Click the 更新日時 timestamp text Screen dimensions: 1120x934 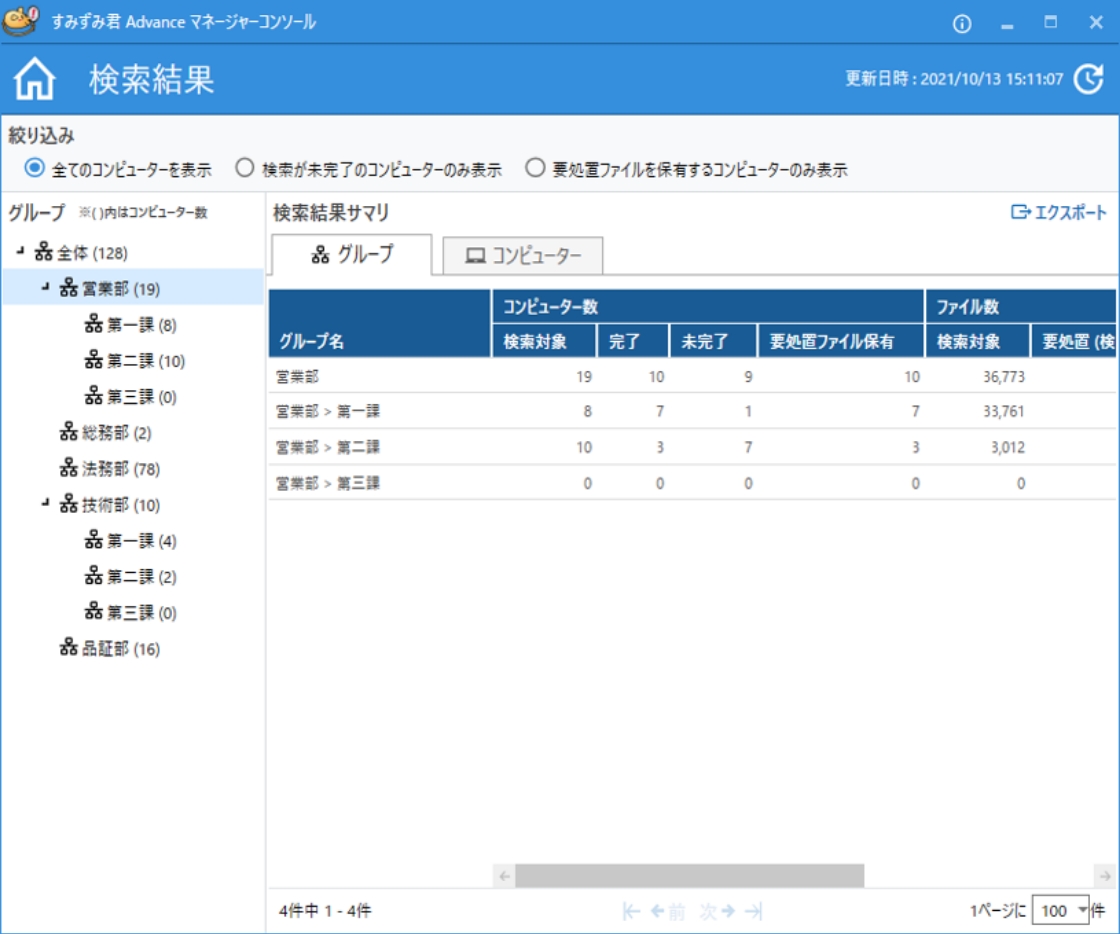[x=954, y=79]
